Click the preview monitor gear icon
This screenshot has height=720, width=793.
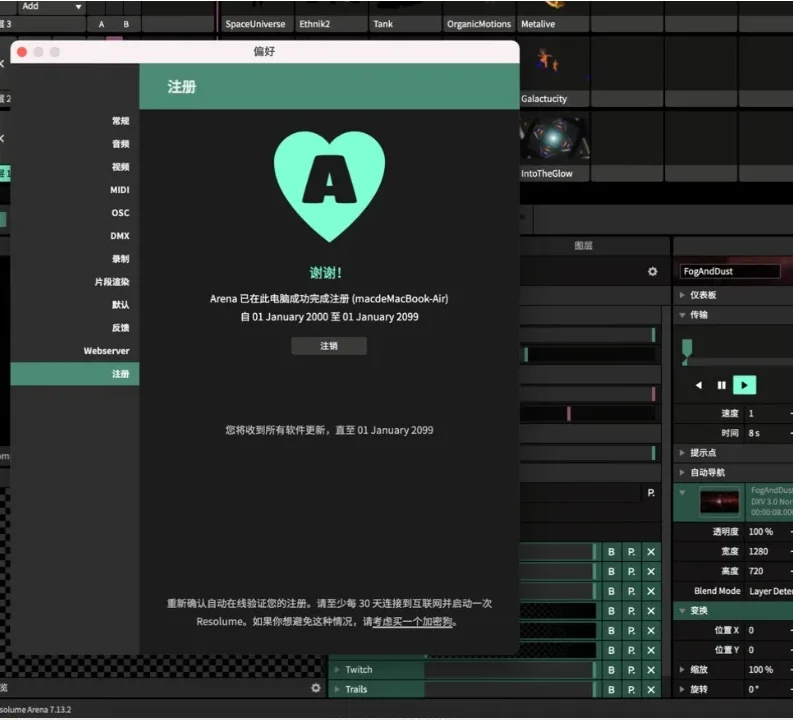tap(316, 688)
